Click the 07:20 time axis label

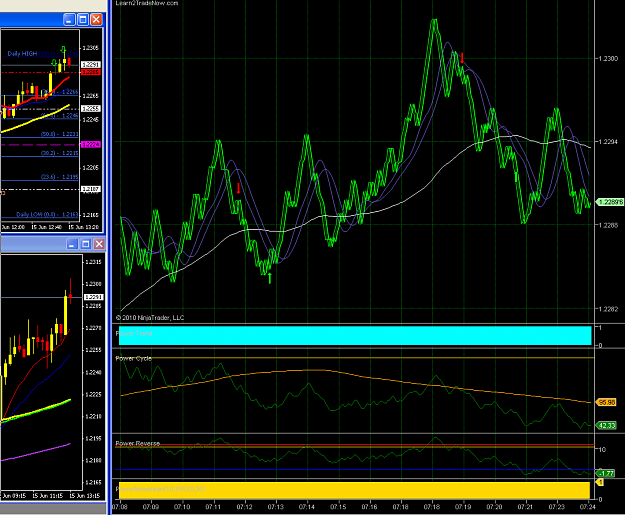[494, 507]
